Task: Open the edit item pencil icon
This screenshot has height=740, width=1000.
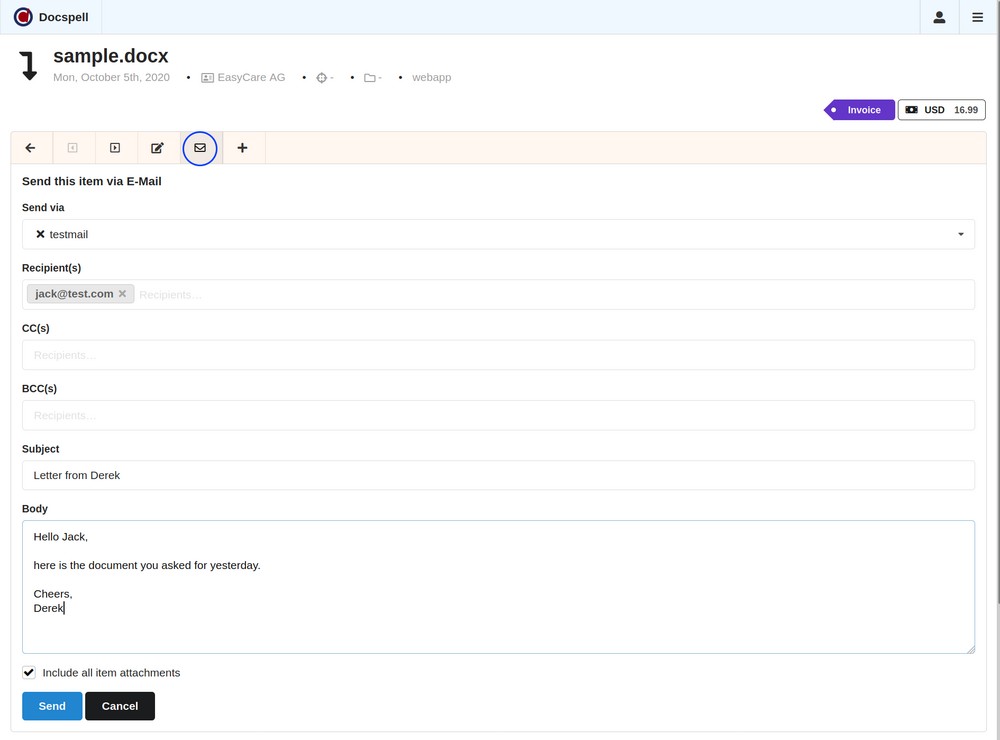Action: pos(157,148)
